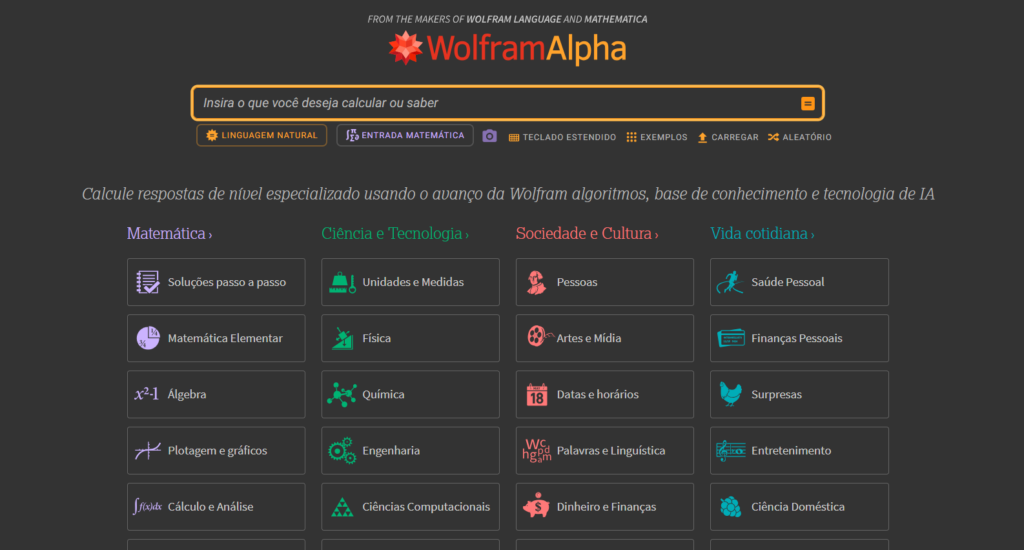Open the Exemplos page
This screenshot has width=1024, height=550.
[656, 137]
